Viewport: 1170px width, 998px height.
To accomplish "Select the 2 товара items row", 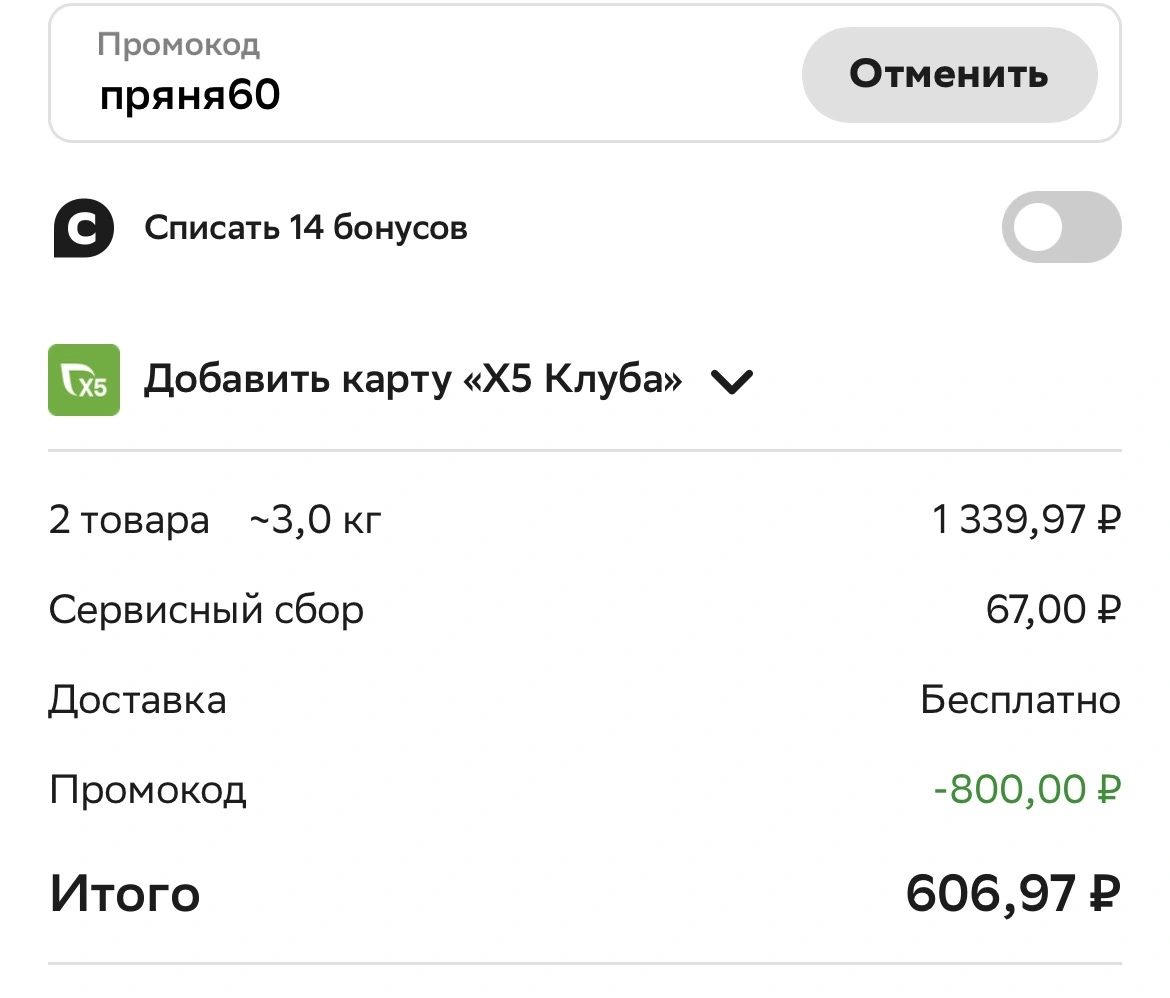I will [585, 520].
